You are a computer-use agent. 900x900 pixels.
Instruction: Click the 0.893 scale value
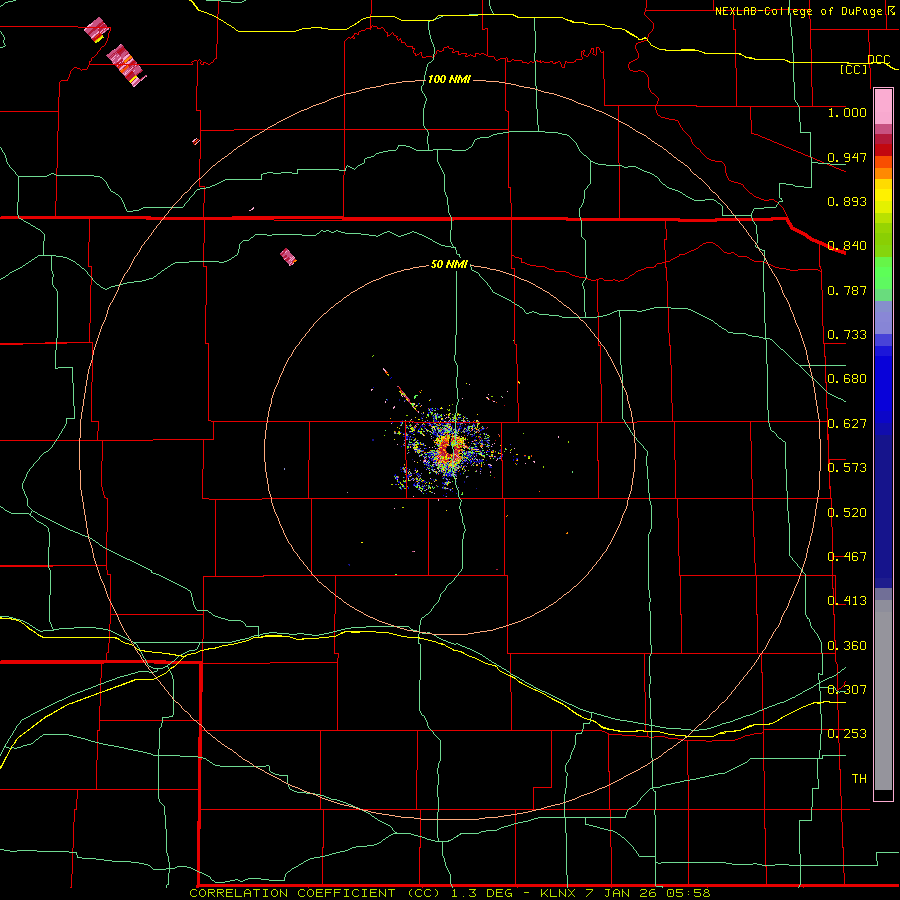pyautogui.click(x=847, y=201)
